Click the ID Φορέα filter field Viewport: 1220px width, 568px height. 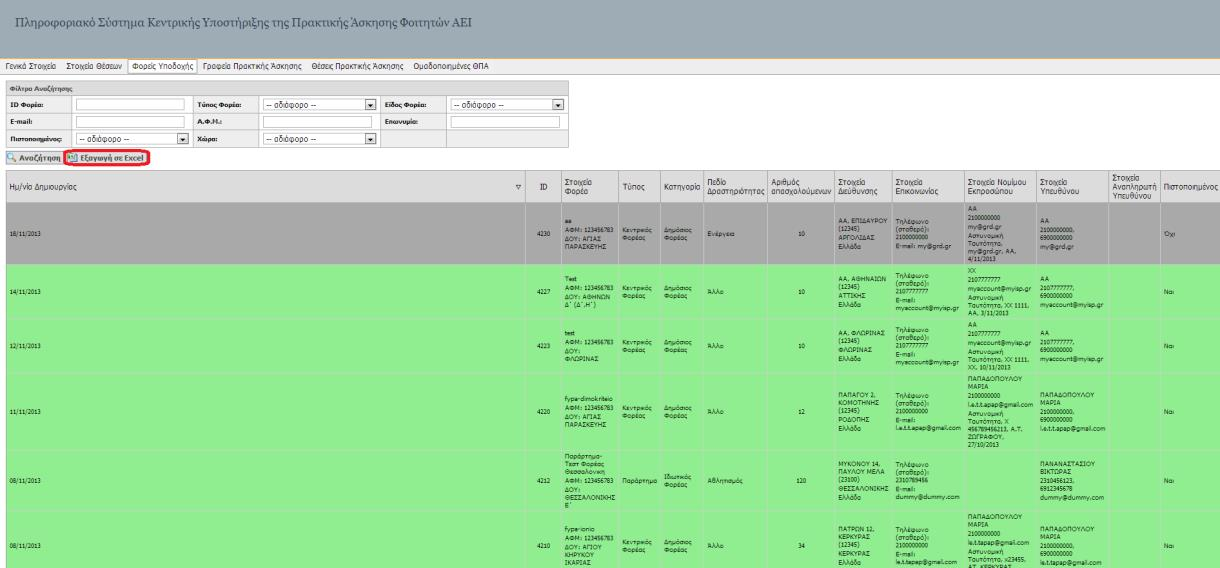coord(131,104)
